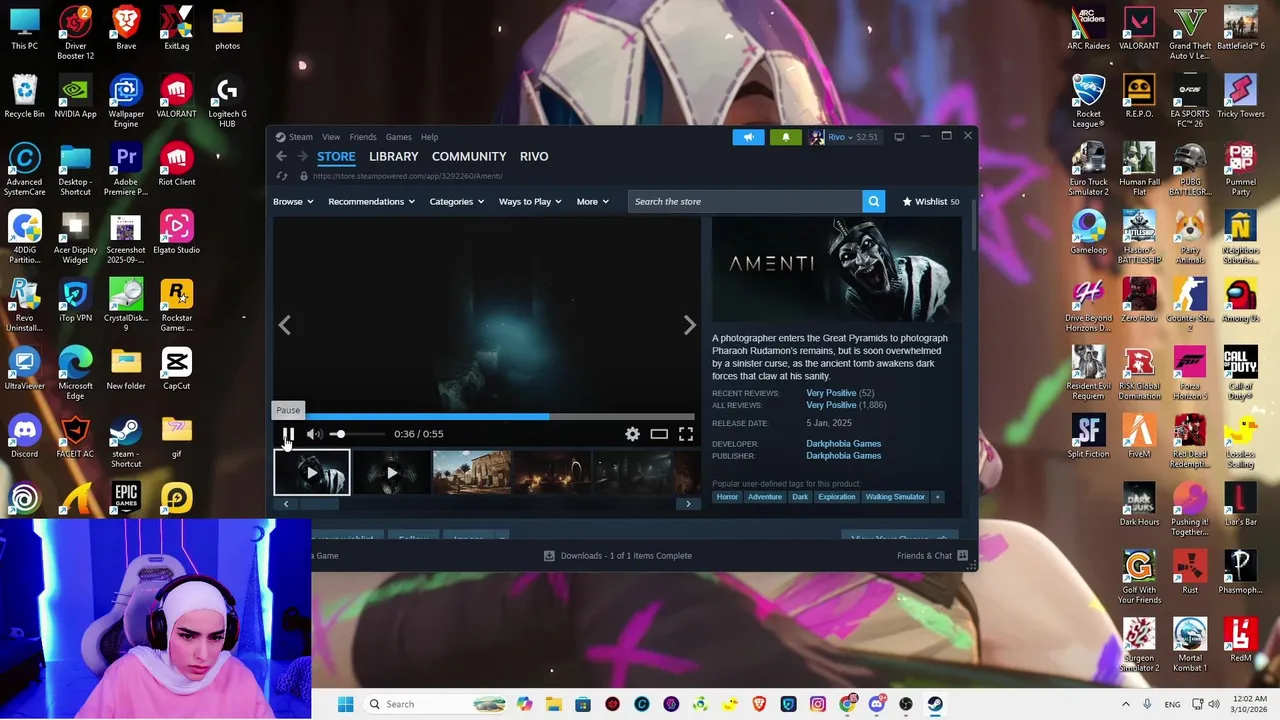The image size is (1280, 720).
Task: Expand the More dropdown
Action: pyautogui.click(x=592, y=202)
